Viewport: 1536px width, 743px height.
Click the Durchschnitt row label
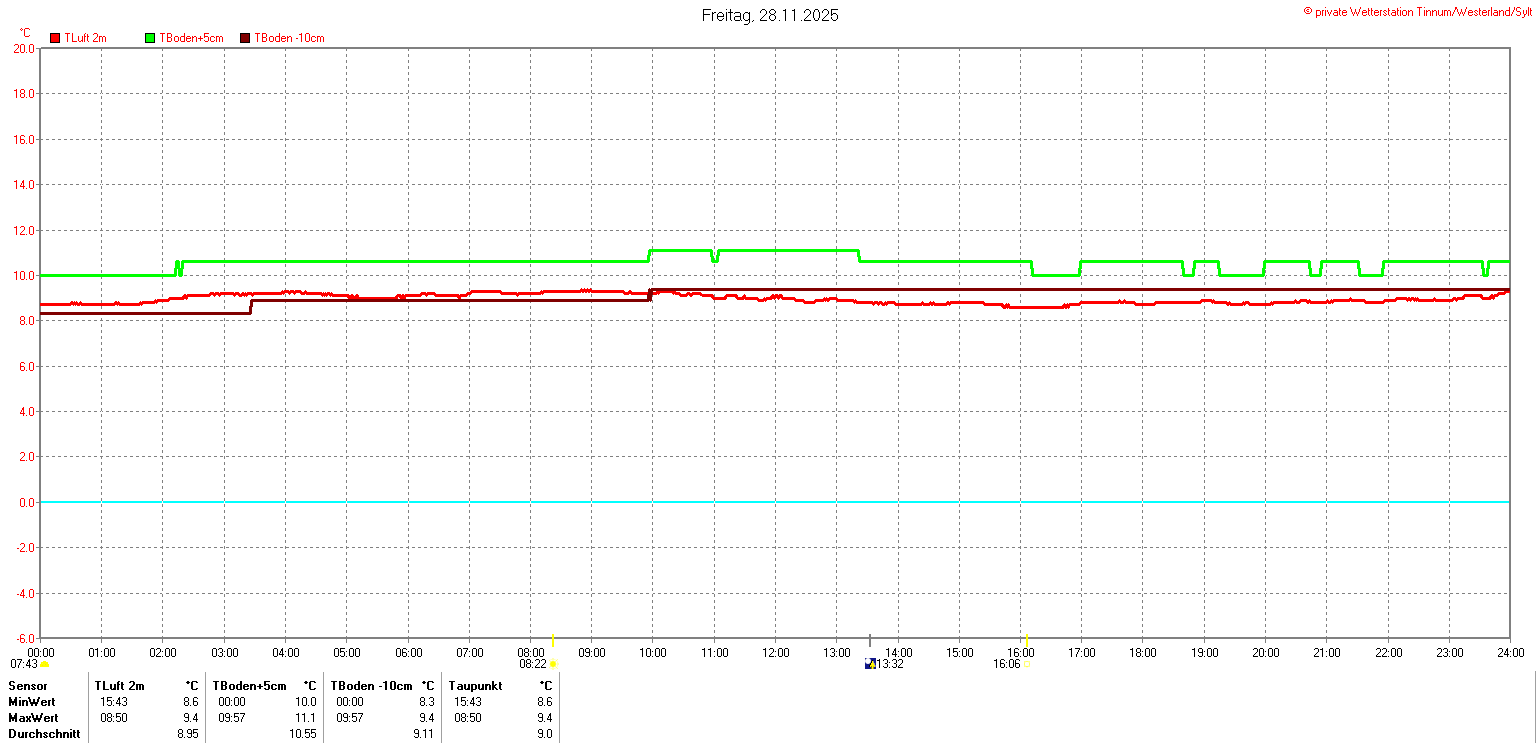pyautogui.click(x=42, y=734)
